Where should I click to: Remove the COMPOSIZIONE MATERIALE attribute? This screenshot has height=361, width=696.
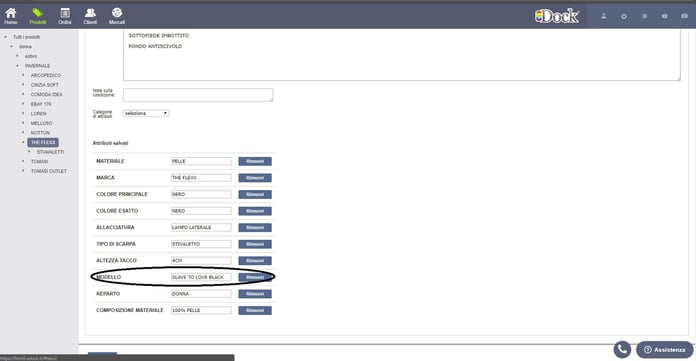[x=255, y=310]
